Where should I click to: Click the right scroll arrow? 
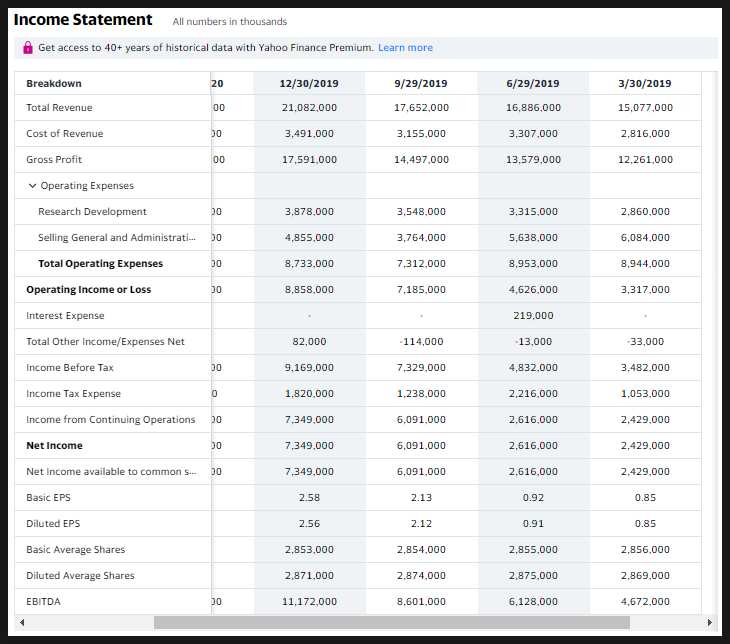710,622
